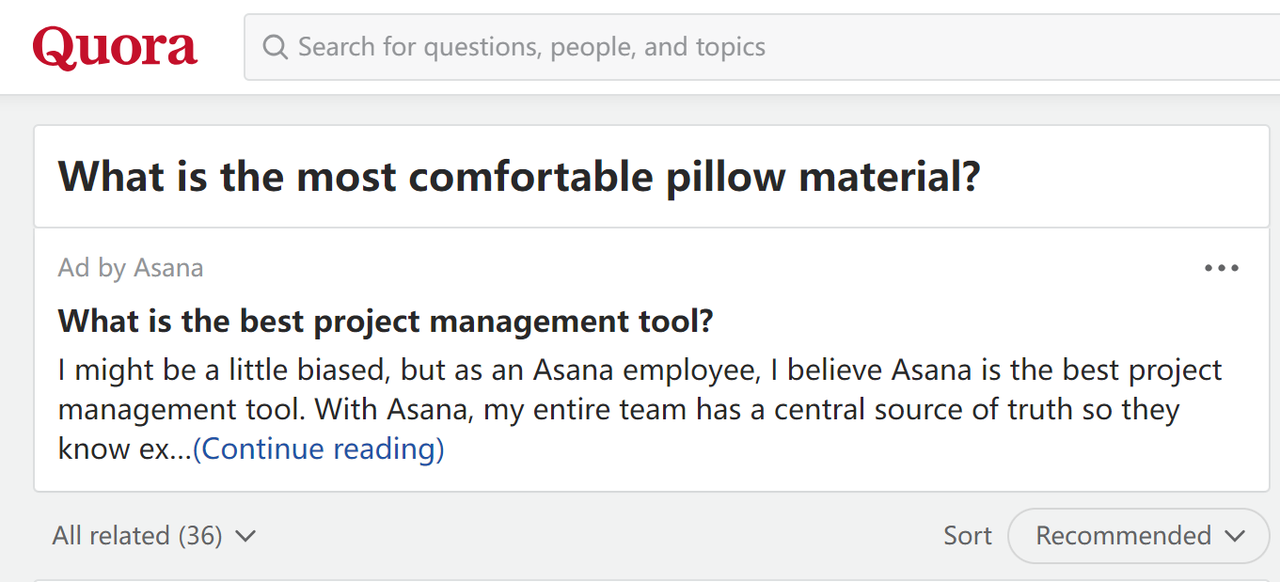Select the pillow material question title
This screenshot has width=1280, height=582.
518,176
